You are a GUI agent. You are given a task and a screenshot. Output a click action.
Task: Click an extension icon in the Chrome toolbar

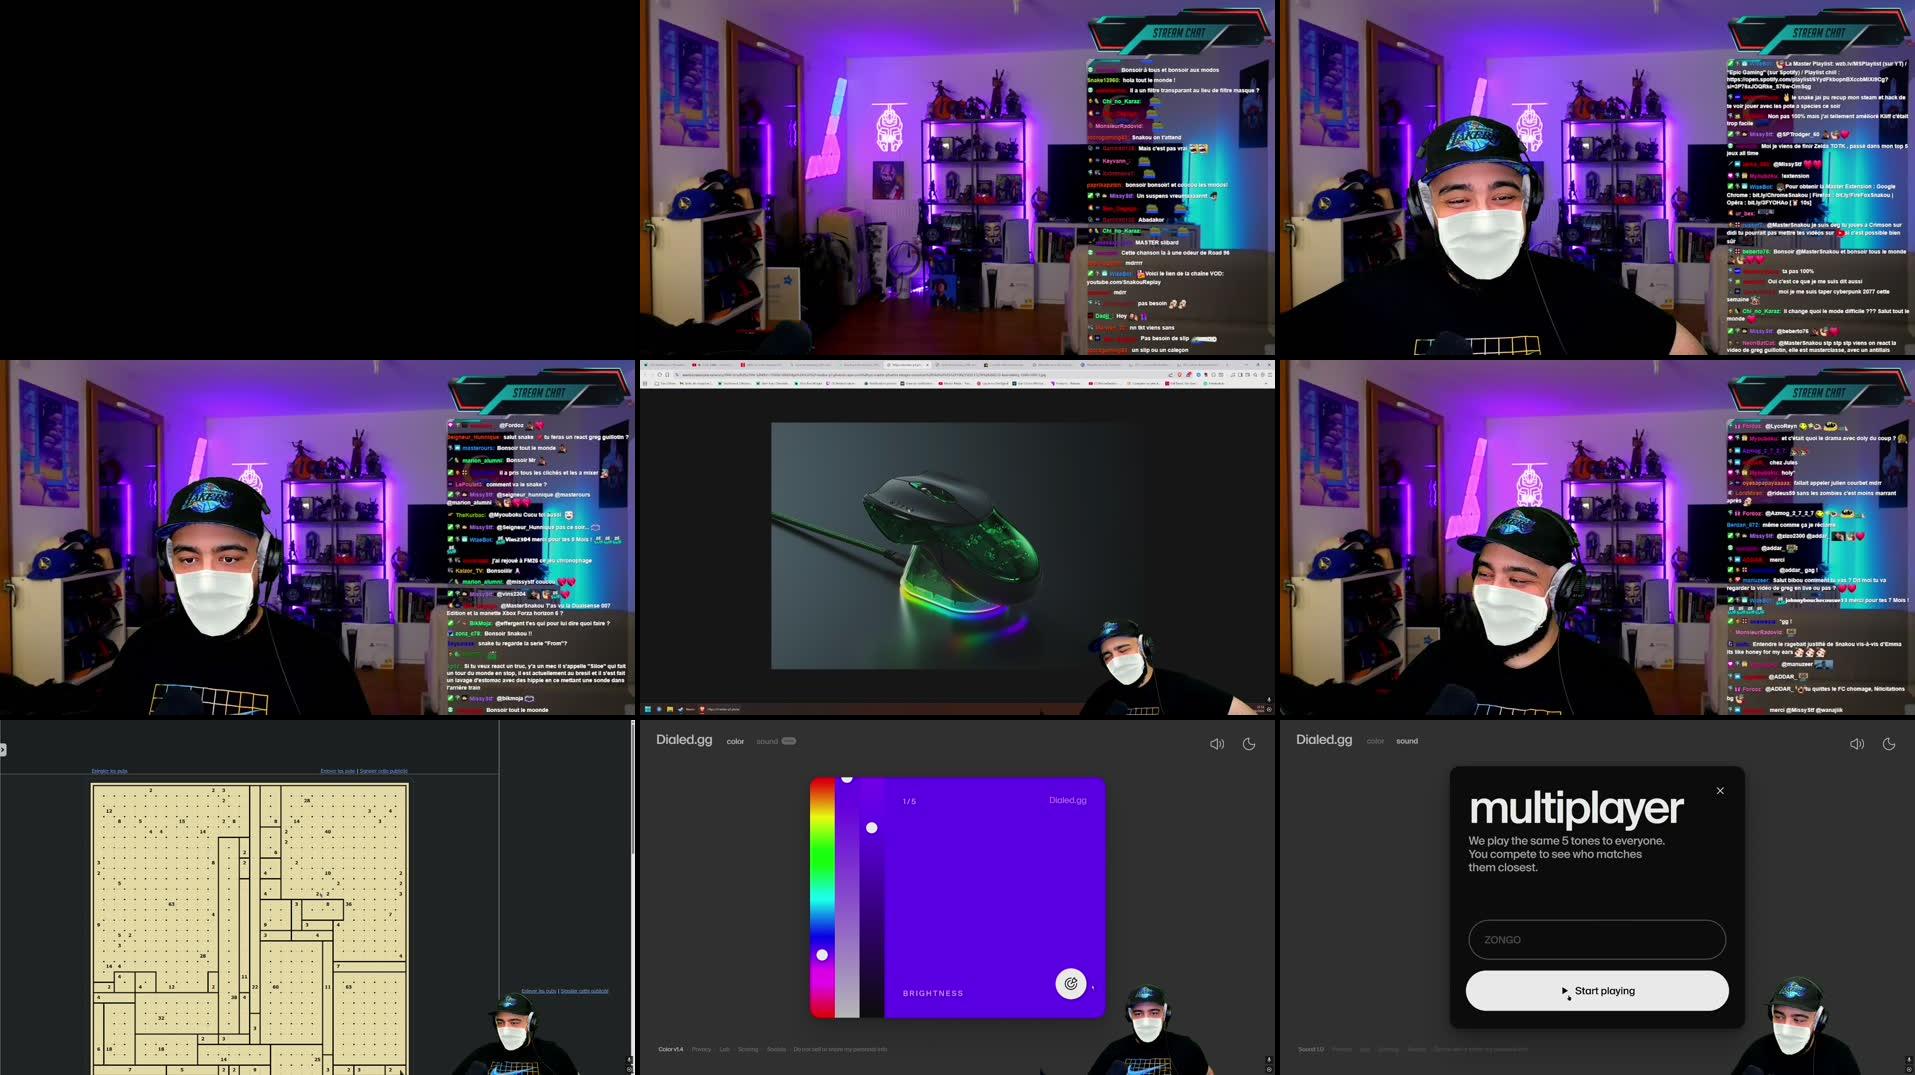(x=1190, y=375)
